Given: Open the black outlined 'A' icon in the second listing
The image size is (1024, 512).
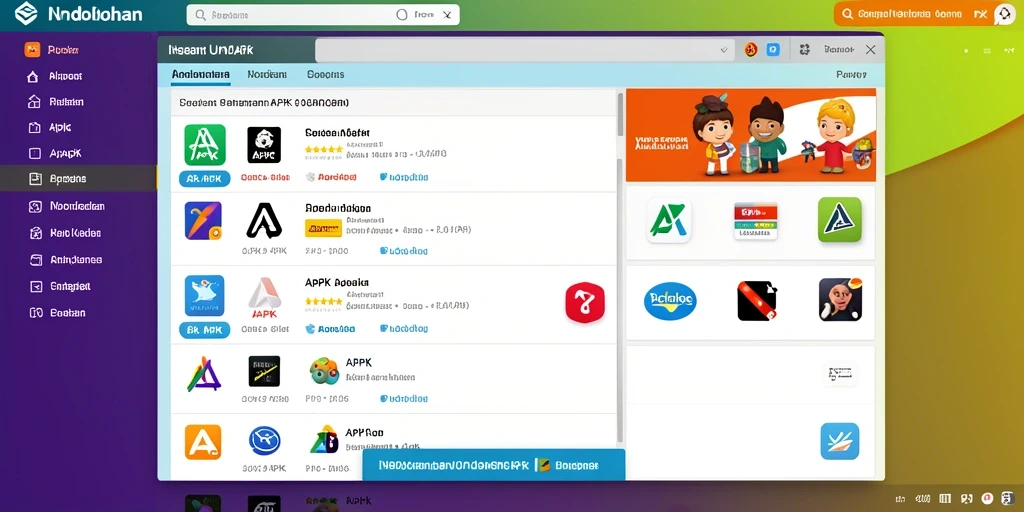Looking at the screenshot, I should (x=264, y=220).
